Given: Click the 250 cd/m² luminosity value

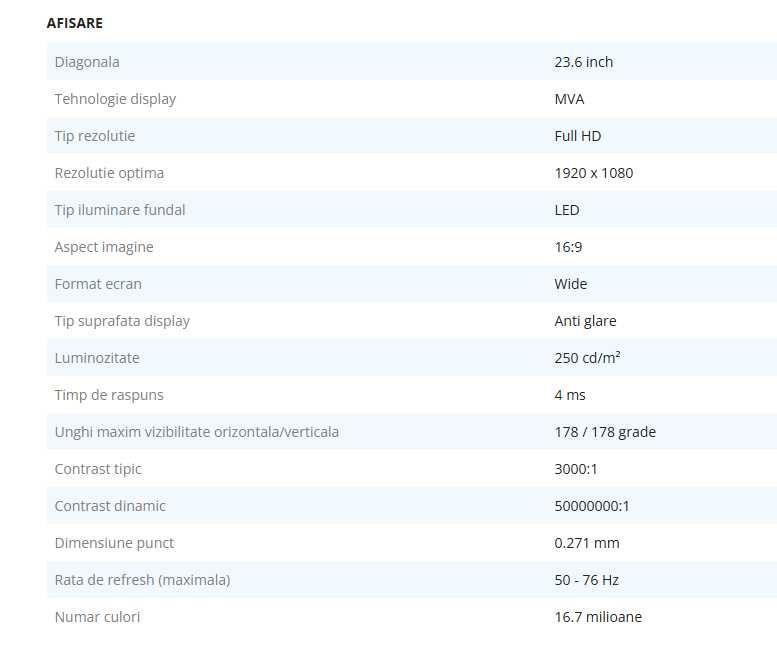Looking at the screenshot, I should pyautogui.click(x=588, y=358).
